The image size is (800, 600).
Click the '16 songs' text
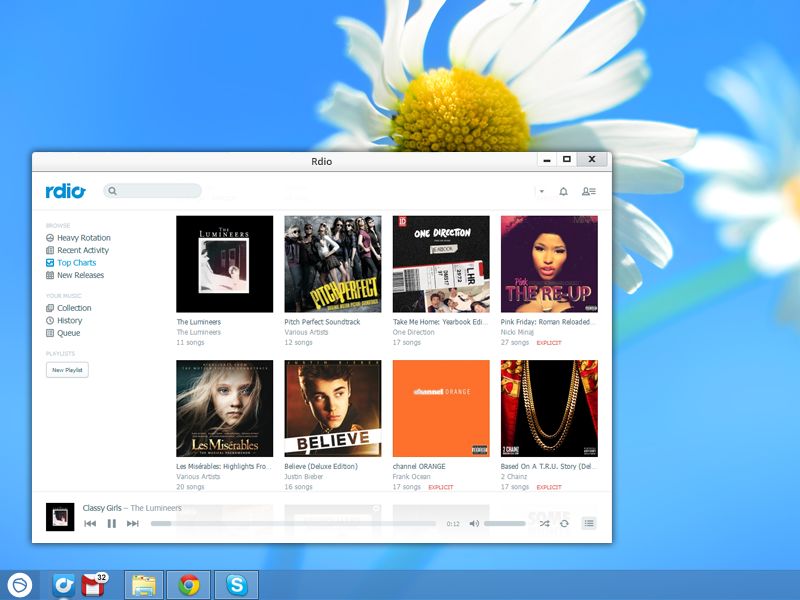point(298,487)
